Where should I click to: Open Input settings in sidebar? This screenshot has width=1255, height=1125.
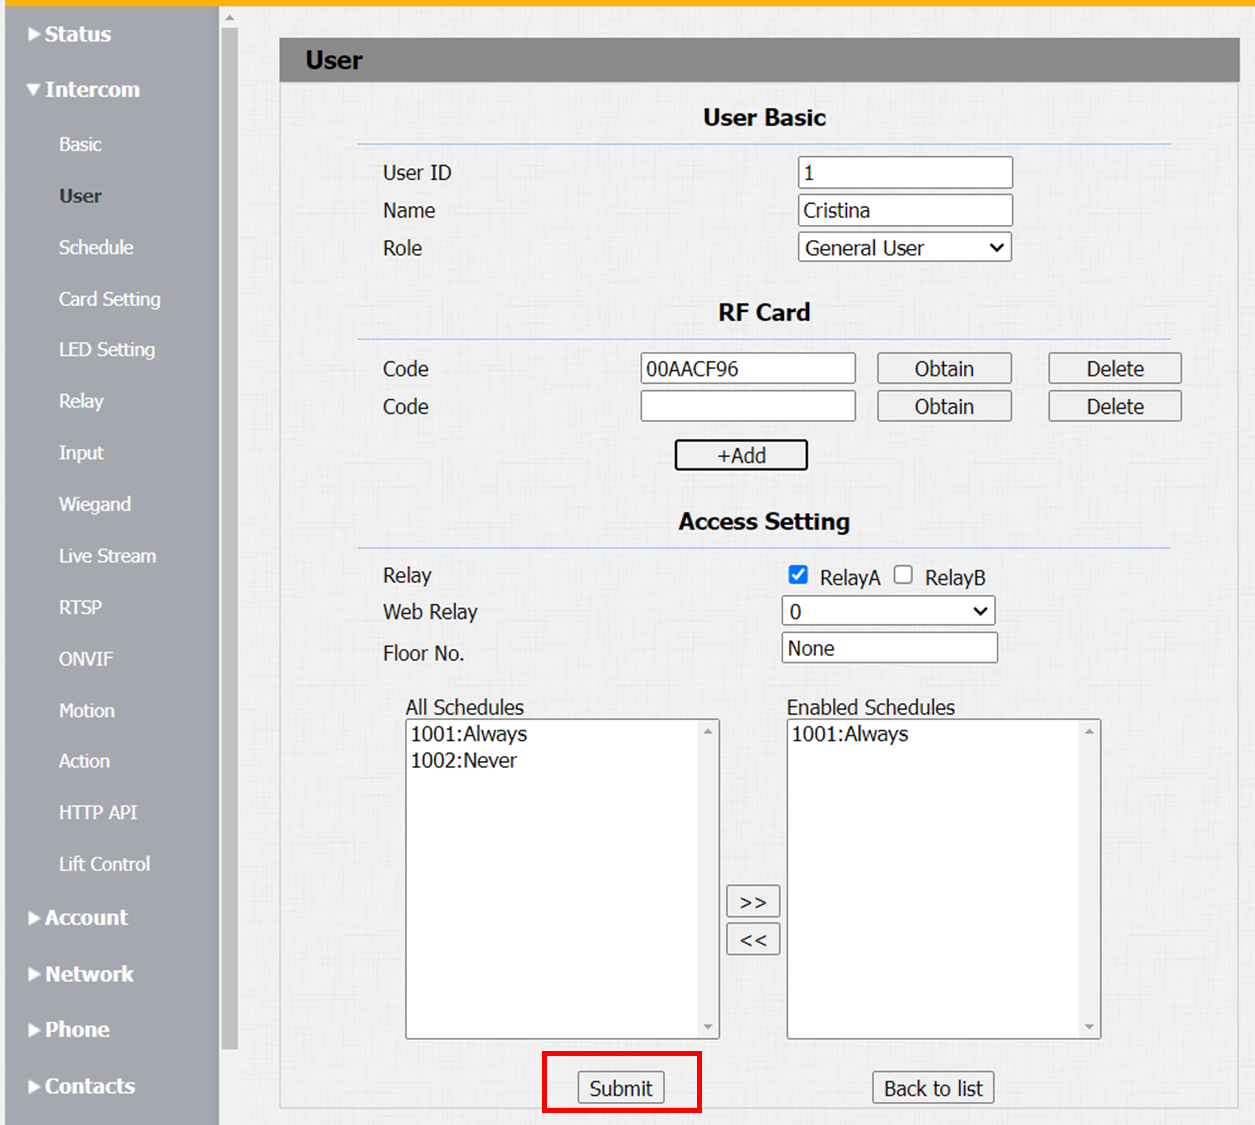pos(81,453)
